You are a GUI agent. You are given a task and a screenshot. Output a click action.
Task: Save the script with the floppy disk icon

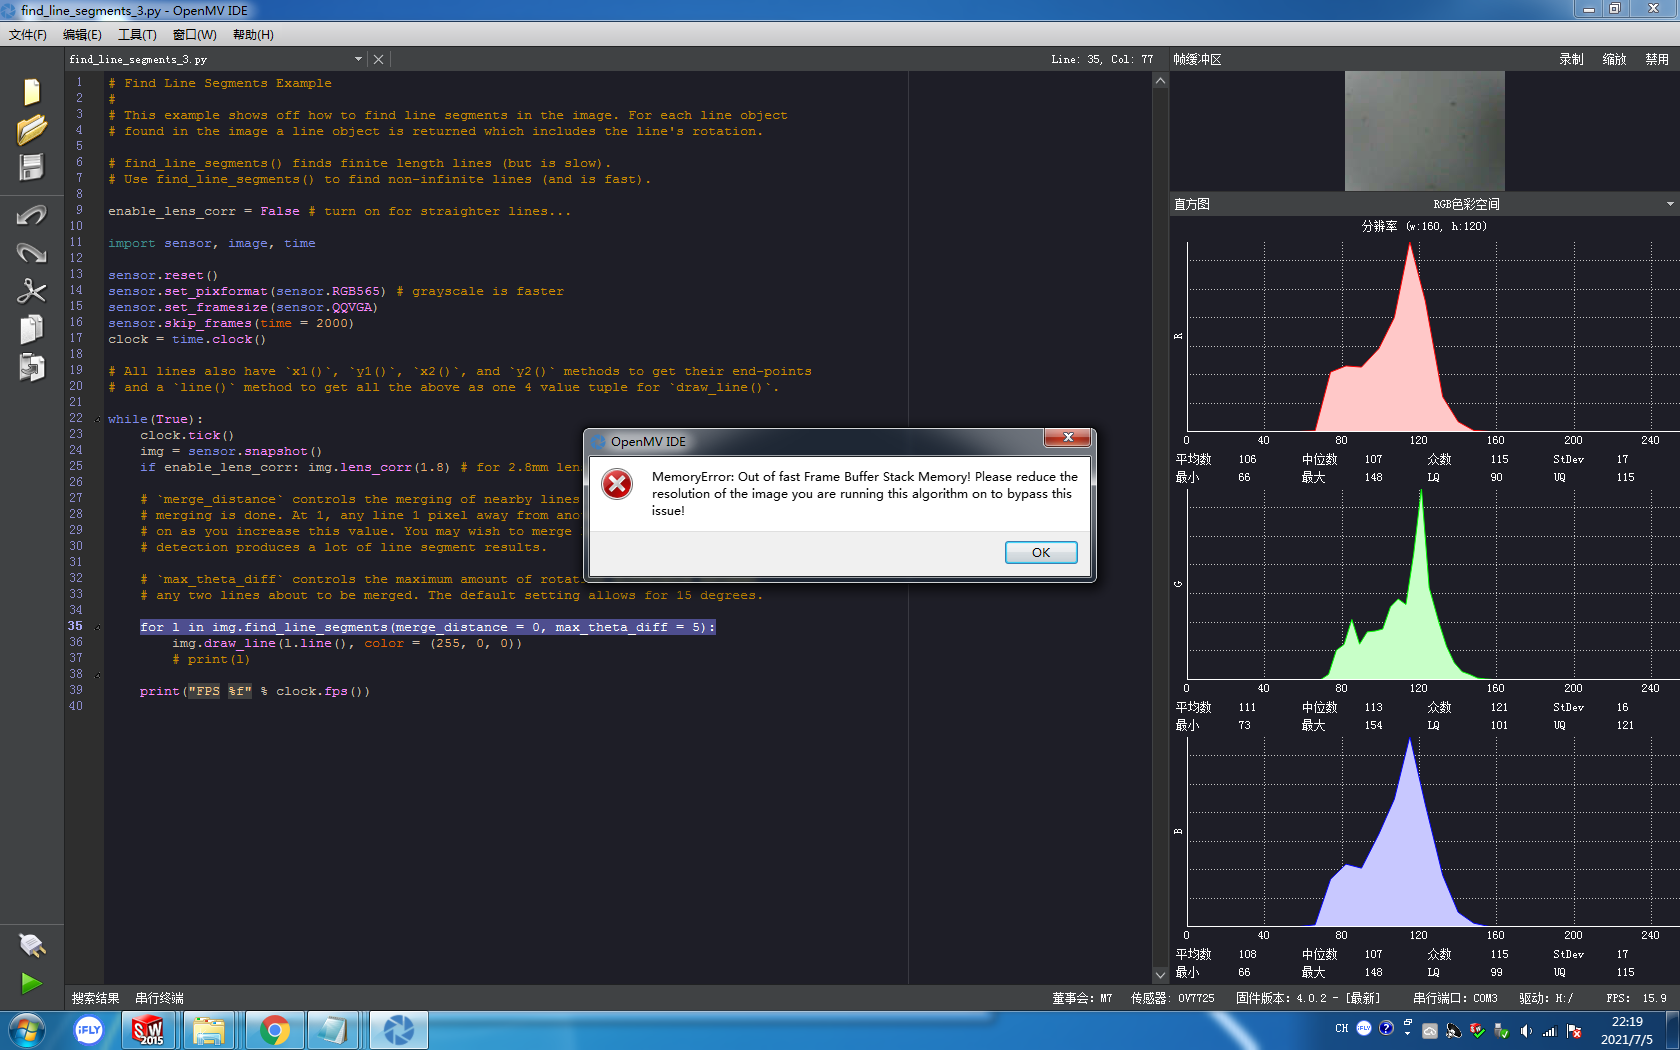pyautogui.click(x=31, y=167)
